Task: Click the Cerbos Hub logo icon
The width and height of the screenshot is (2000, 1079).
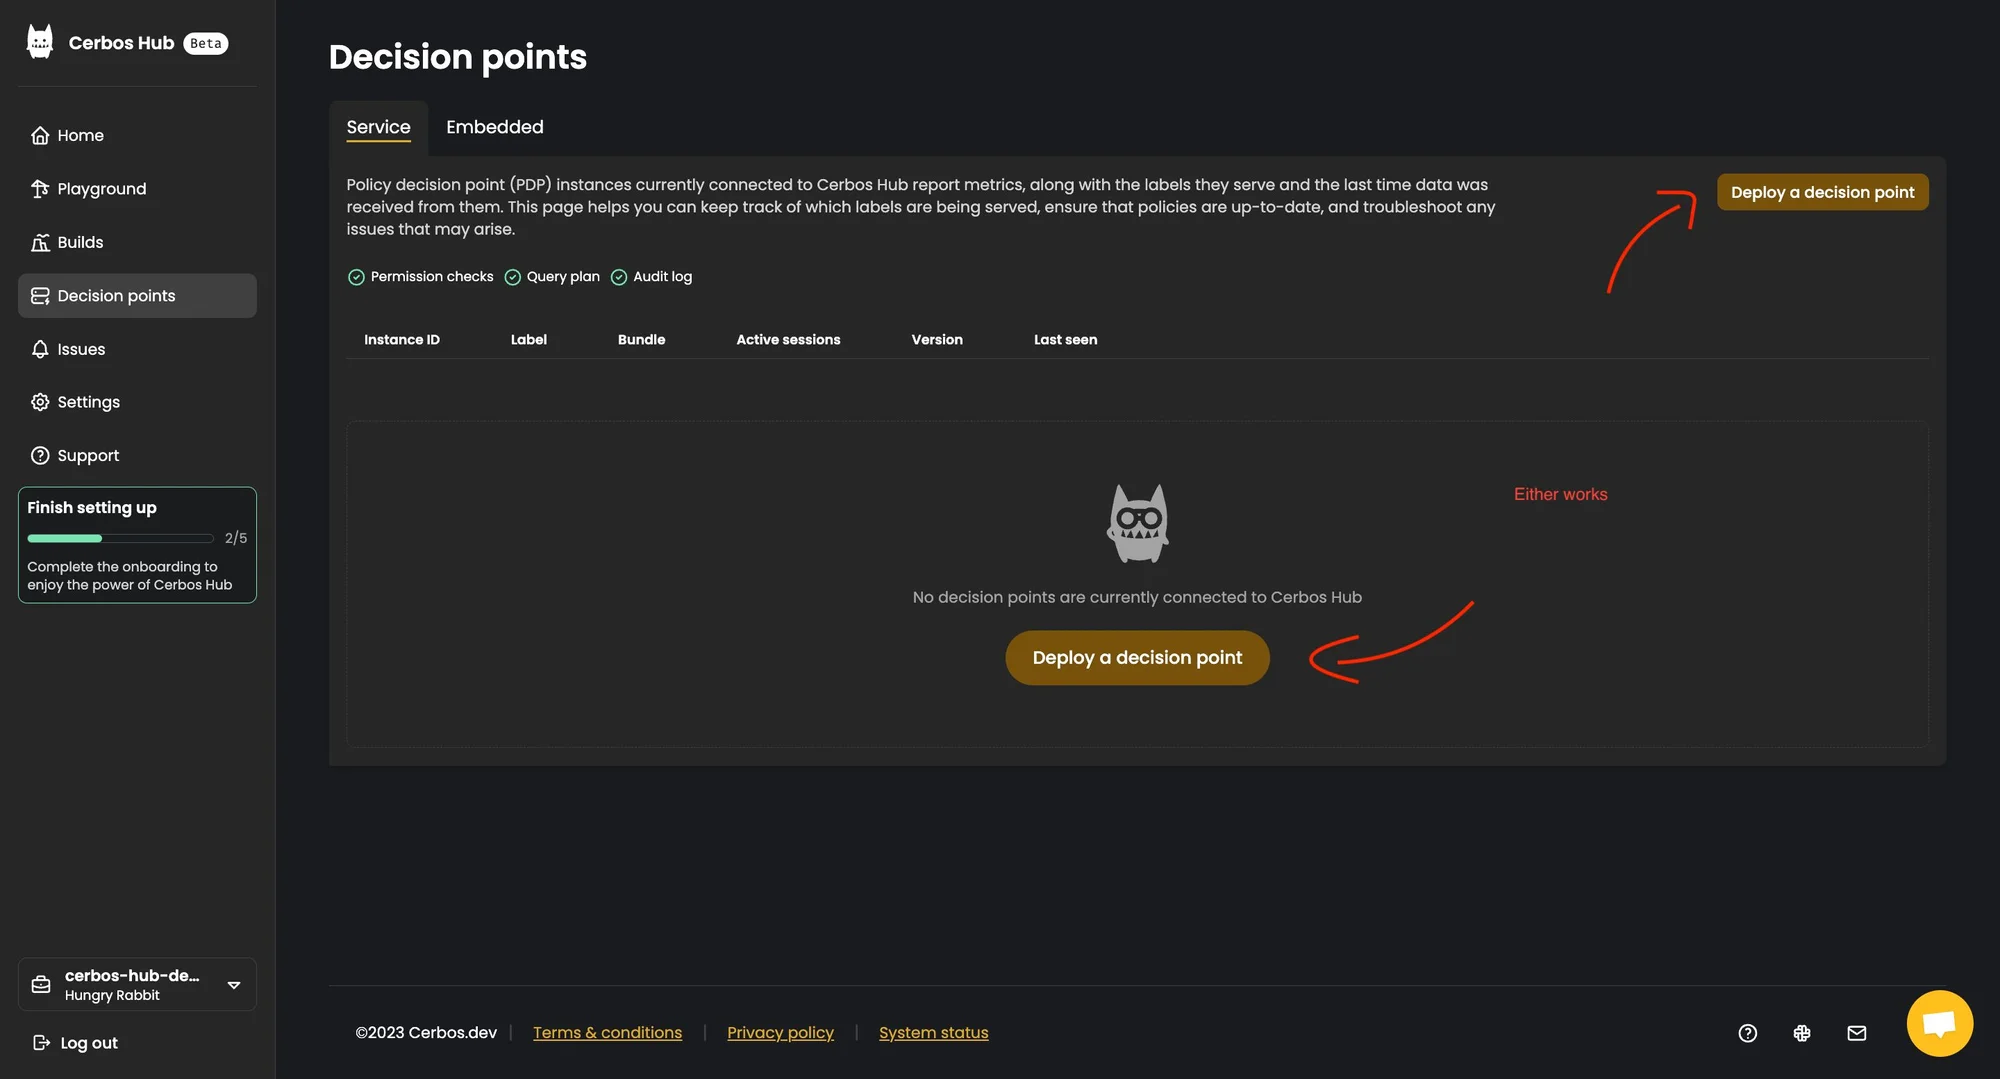Action: click(x=40, y=42)
